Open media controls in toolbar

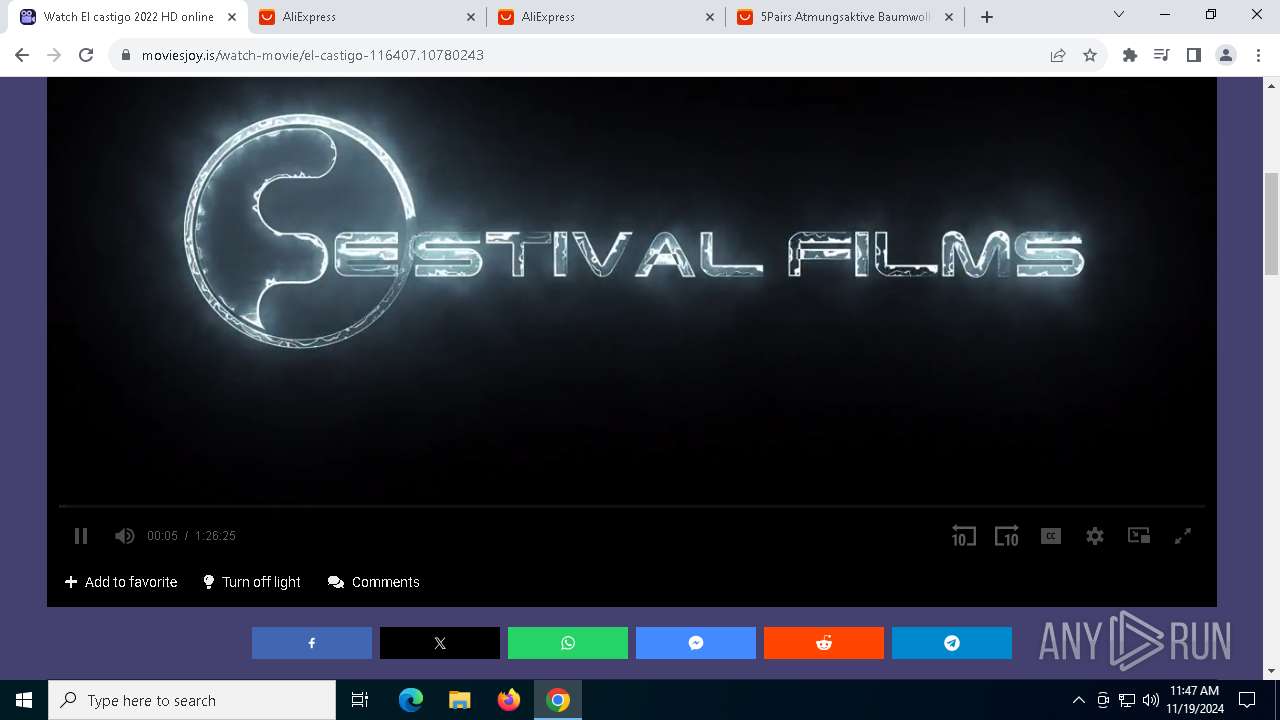1162,55
